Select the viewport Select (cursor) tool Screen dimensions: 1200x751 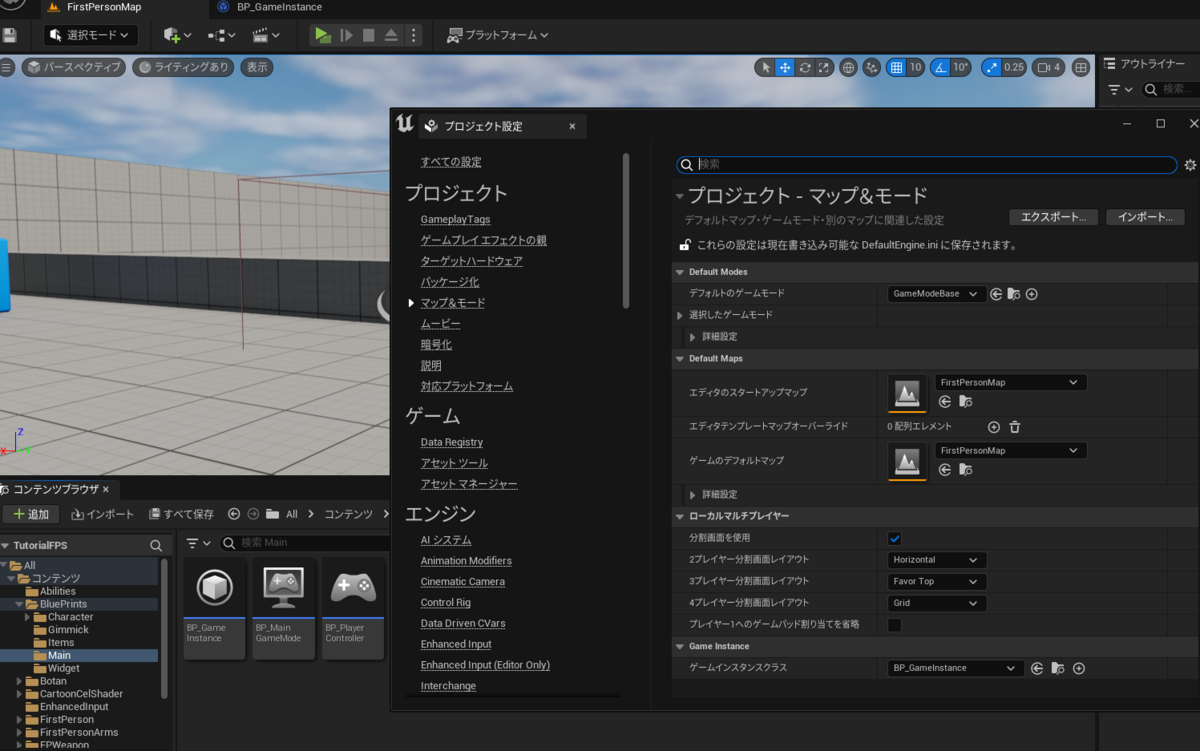tap(766, 67)
